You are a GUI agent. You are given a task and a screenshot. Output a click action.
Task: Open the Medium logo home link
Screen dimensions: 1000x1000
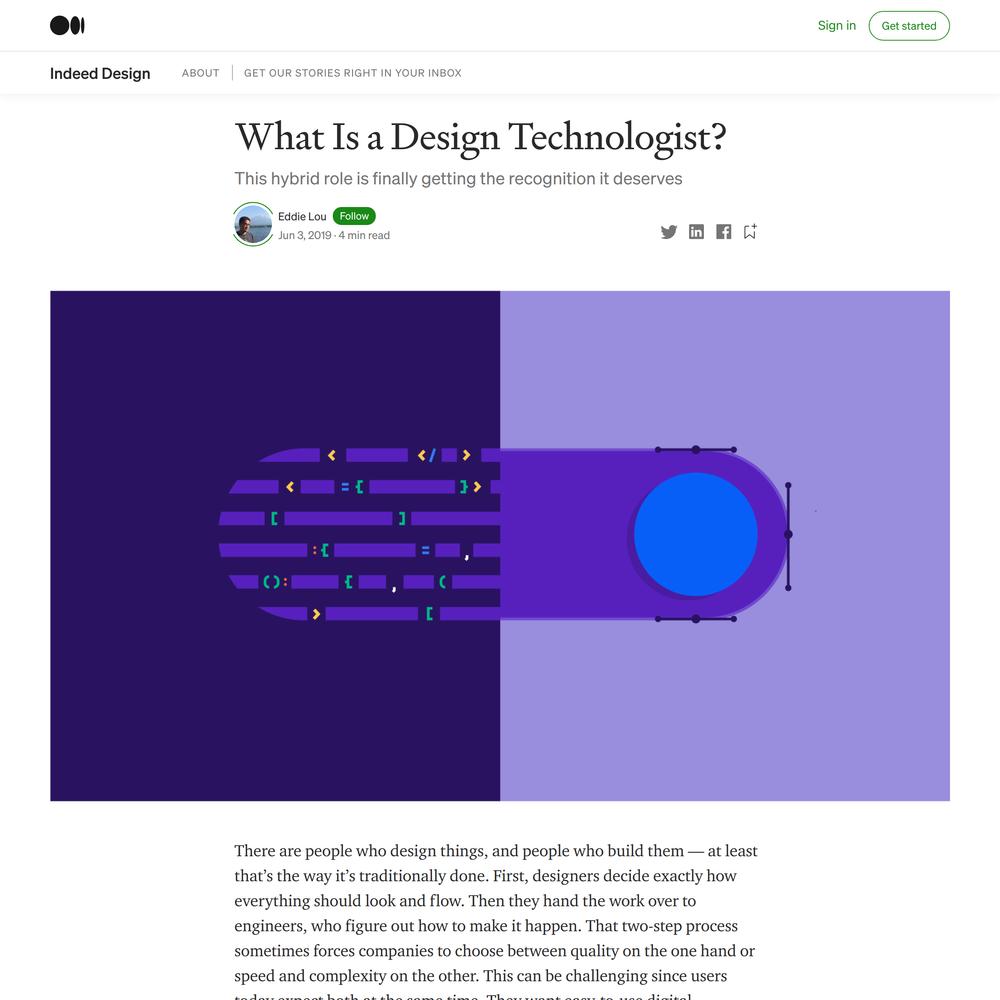point(67,26)
